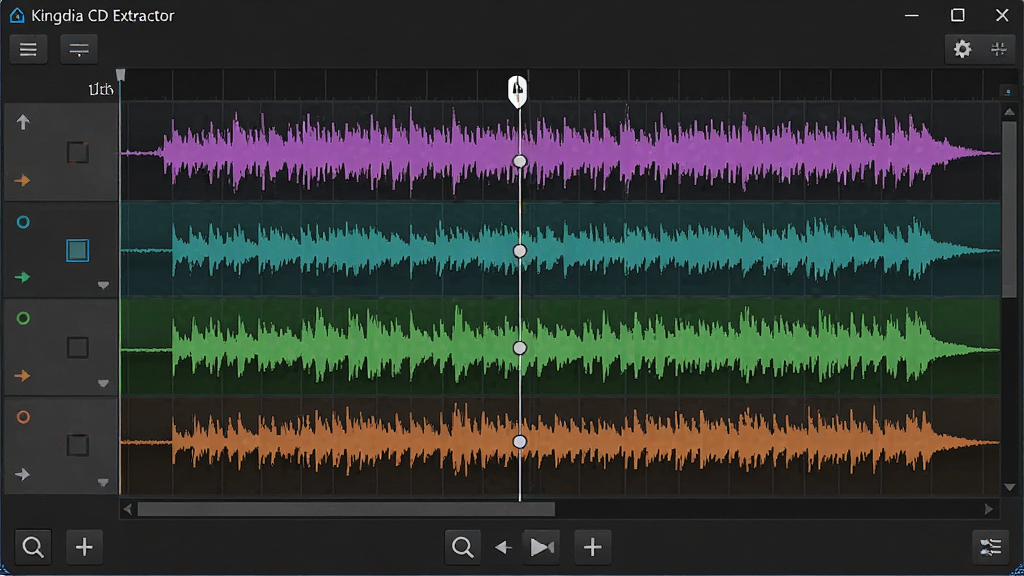
Task: Expand the teal track dropdown arrow
Action: pyautogui.click(x=103, y=285)
